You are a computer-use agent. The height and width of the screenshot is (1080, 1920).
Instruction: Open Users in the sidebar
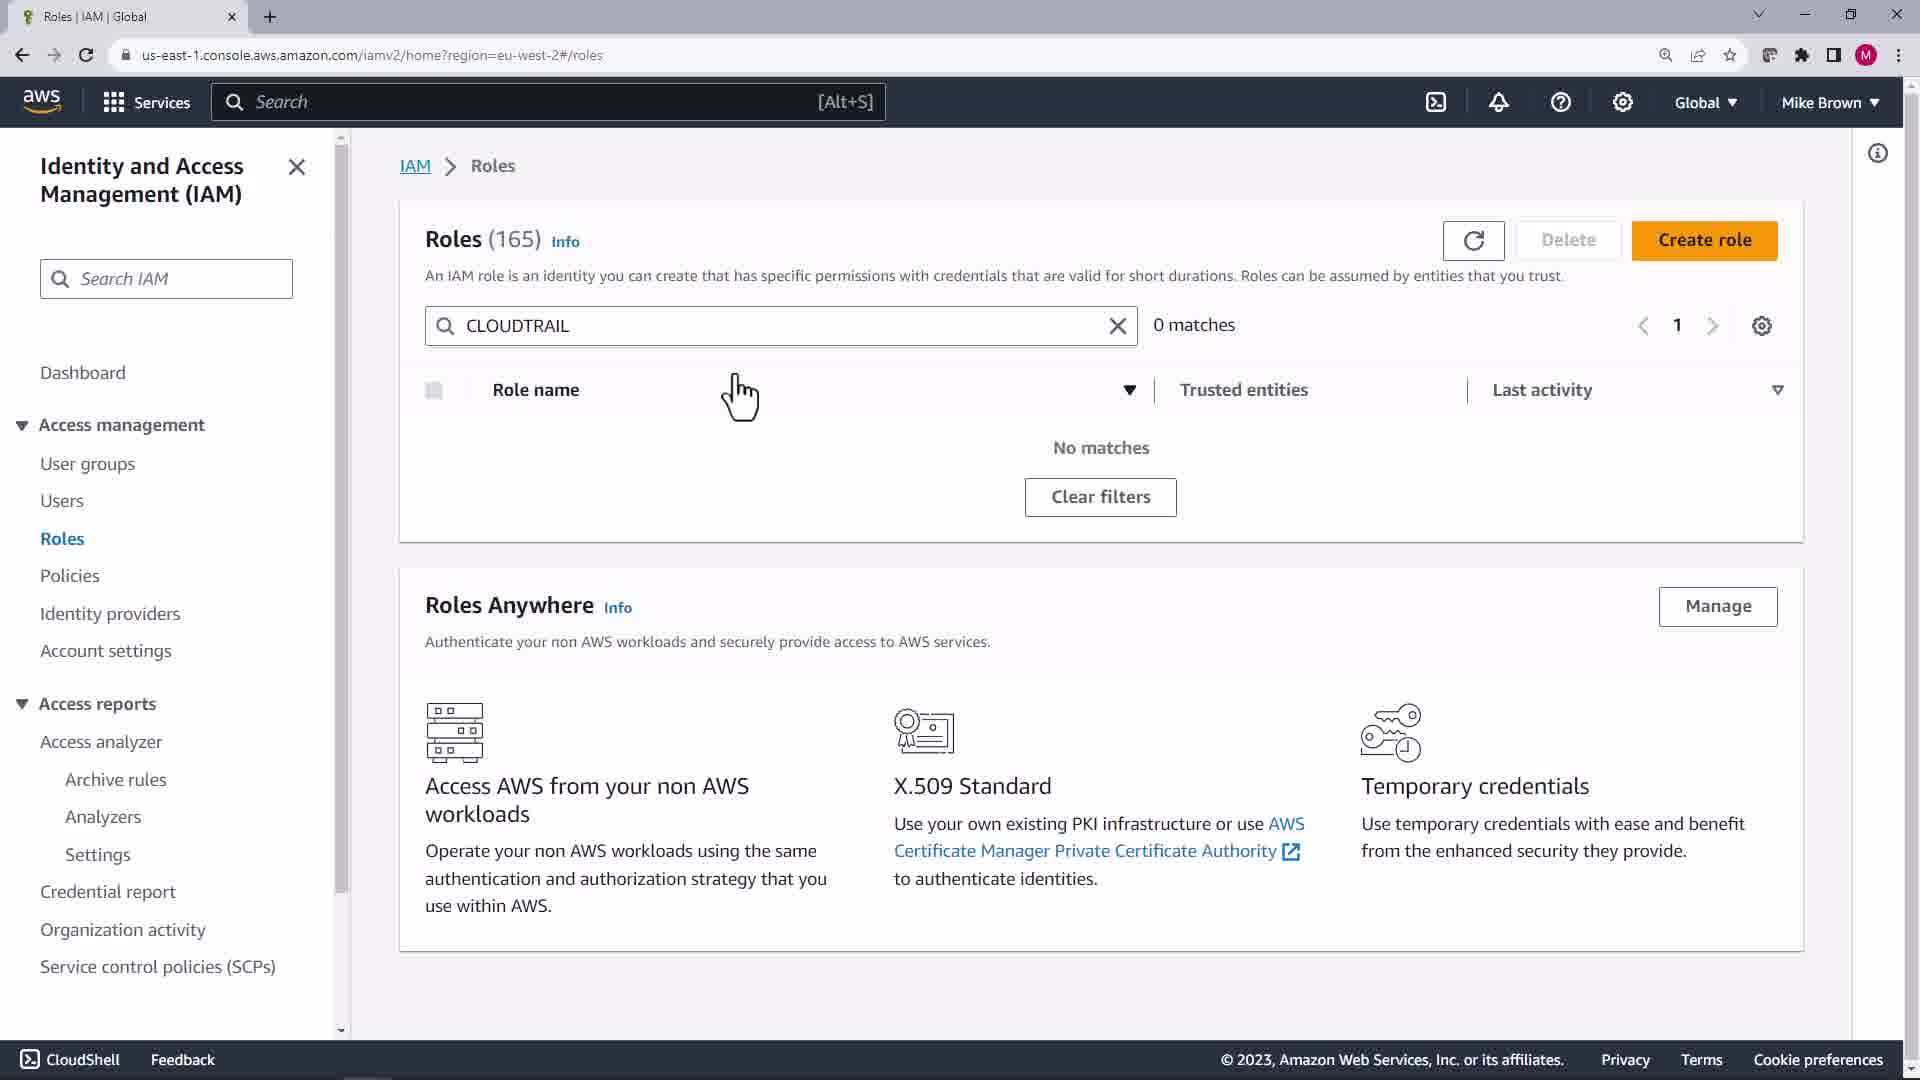[62, 501]
